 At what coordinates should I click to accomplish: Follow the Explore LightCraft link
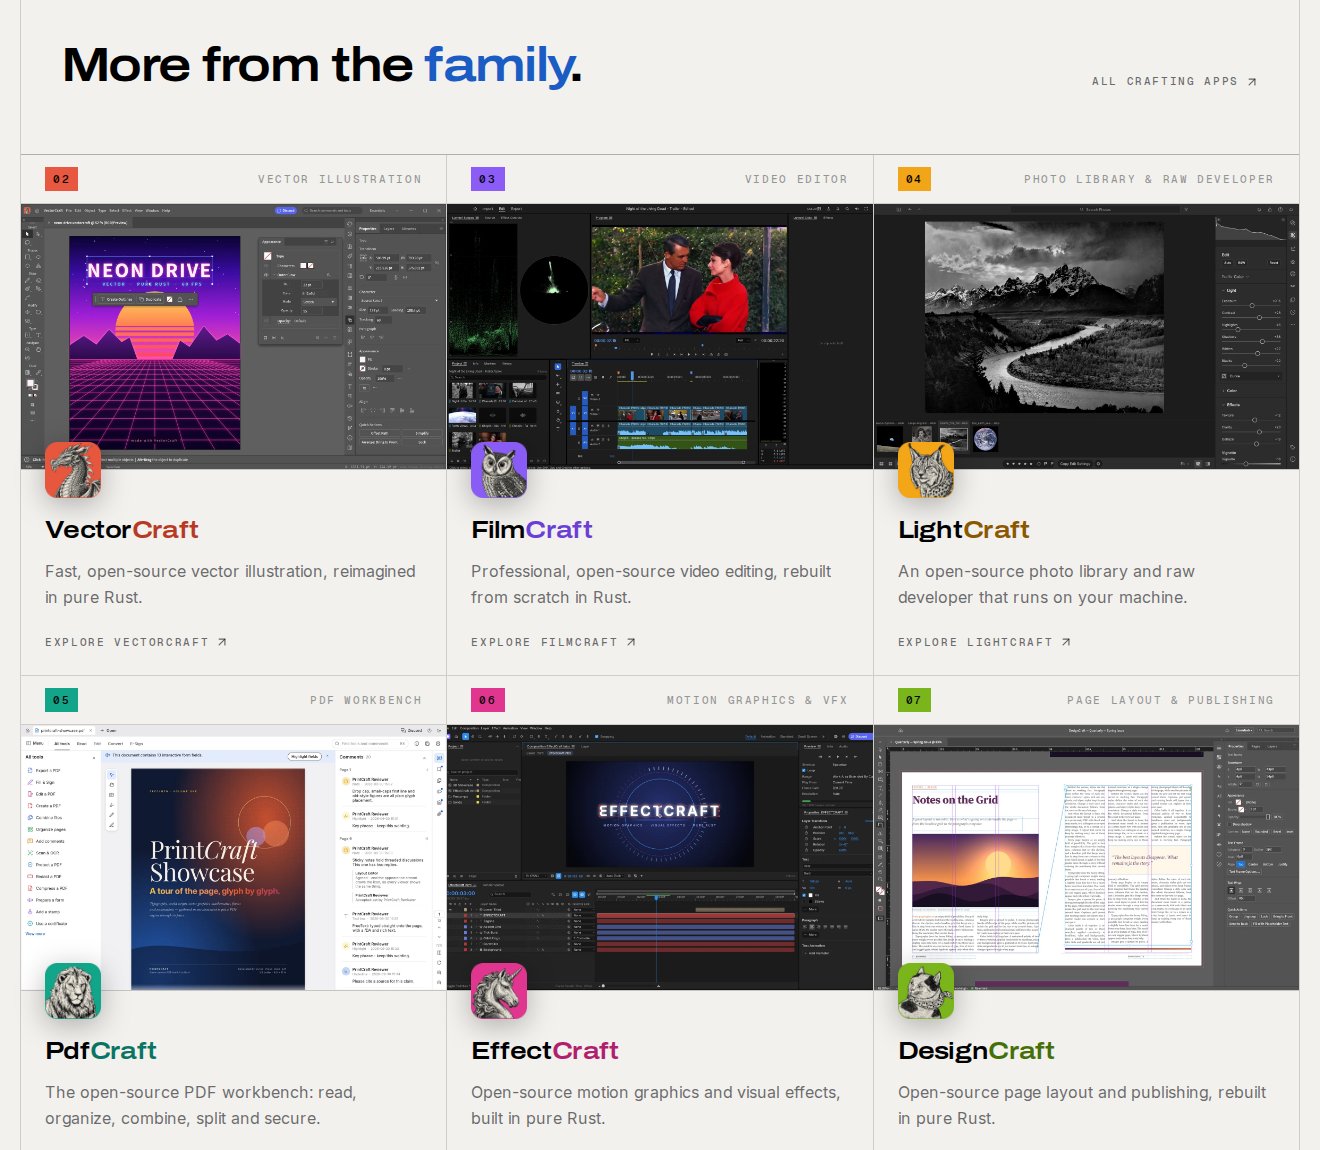coord(985,642)
